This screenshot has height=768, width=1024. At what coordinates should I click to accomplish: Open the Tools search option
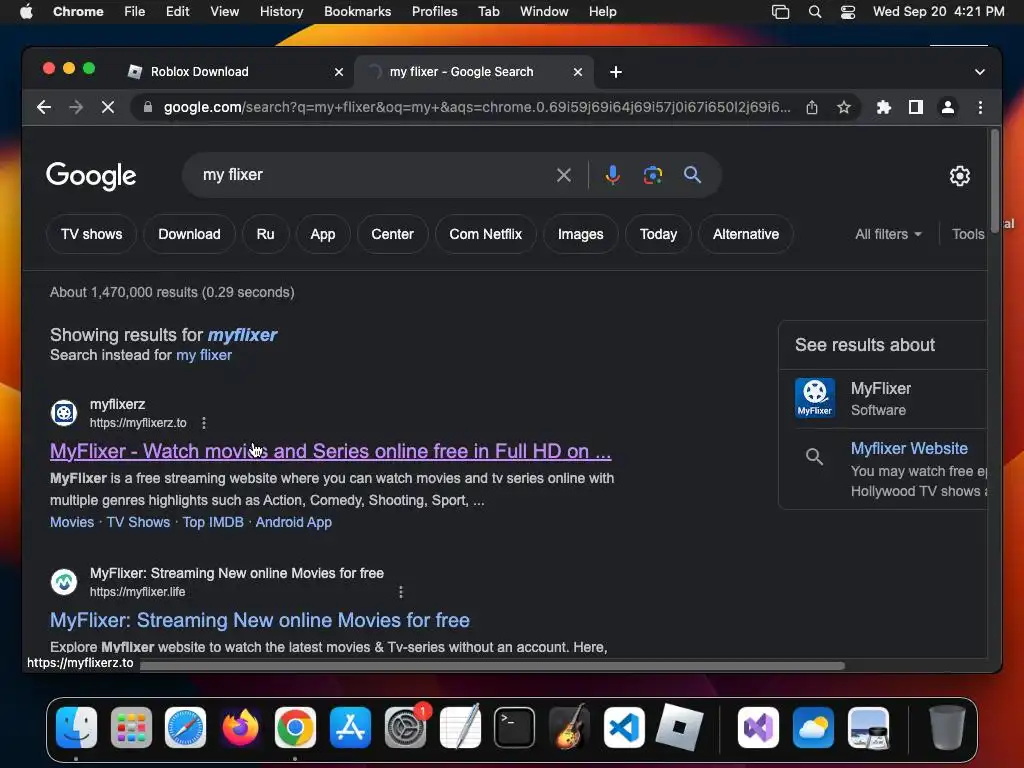point(968,234)
